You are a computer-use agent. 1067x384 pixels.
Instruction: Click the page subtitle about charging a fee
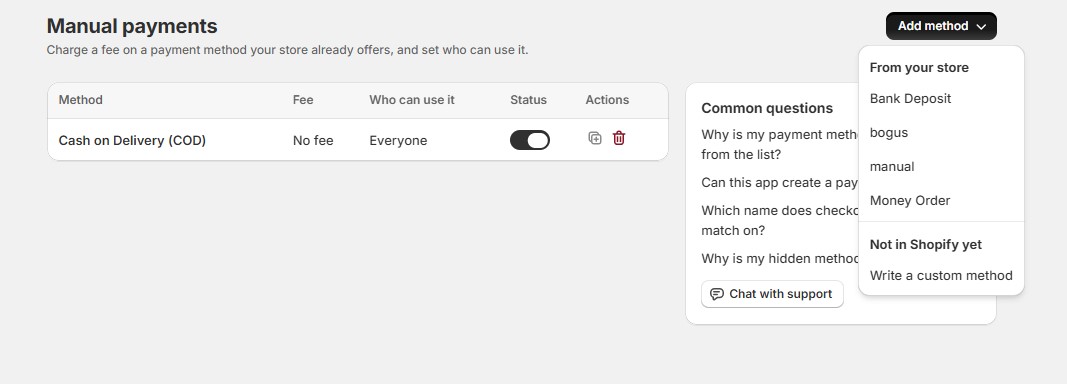click(287, 50)
